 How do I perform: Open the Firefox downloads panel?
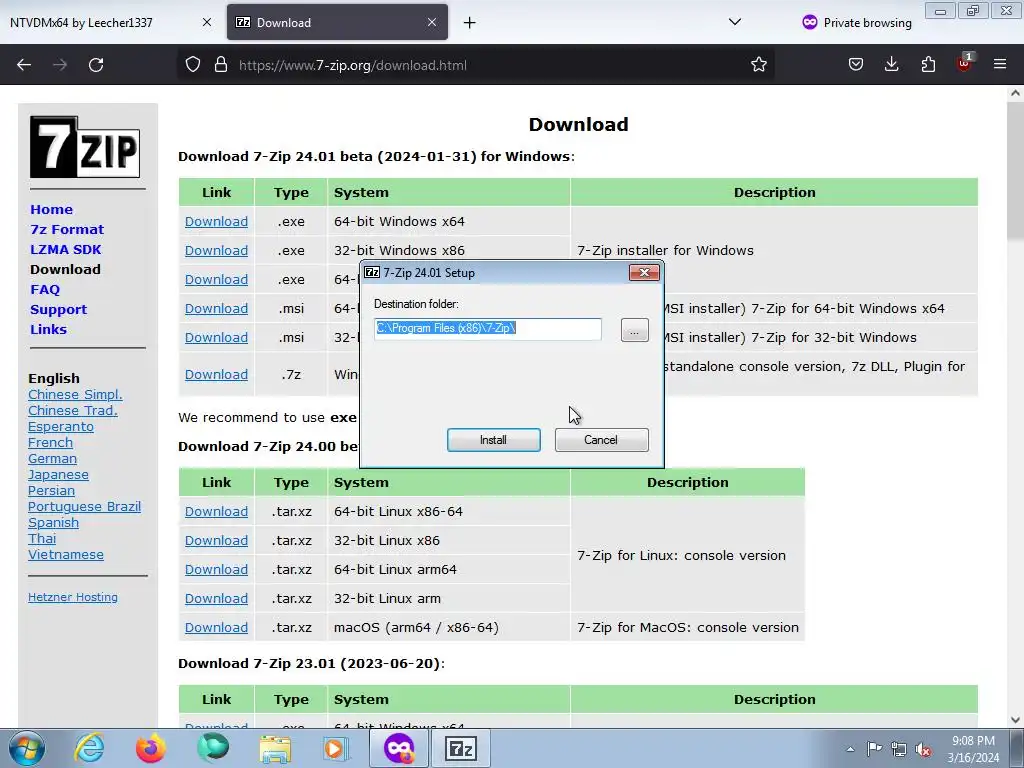point(891,65)
